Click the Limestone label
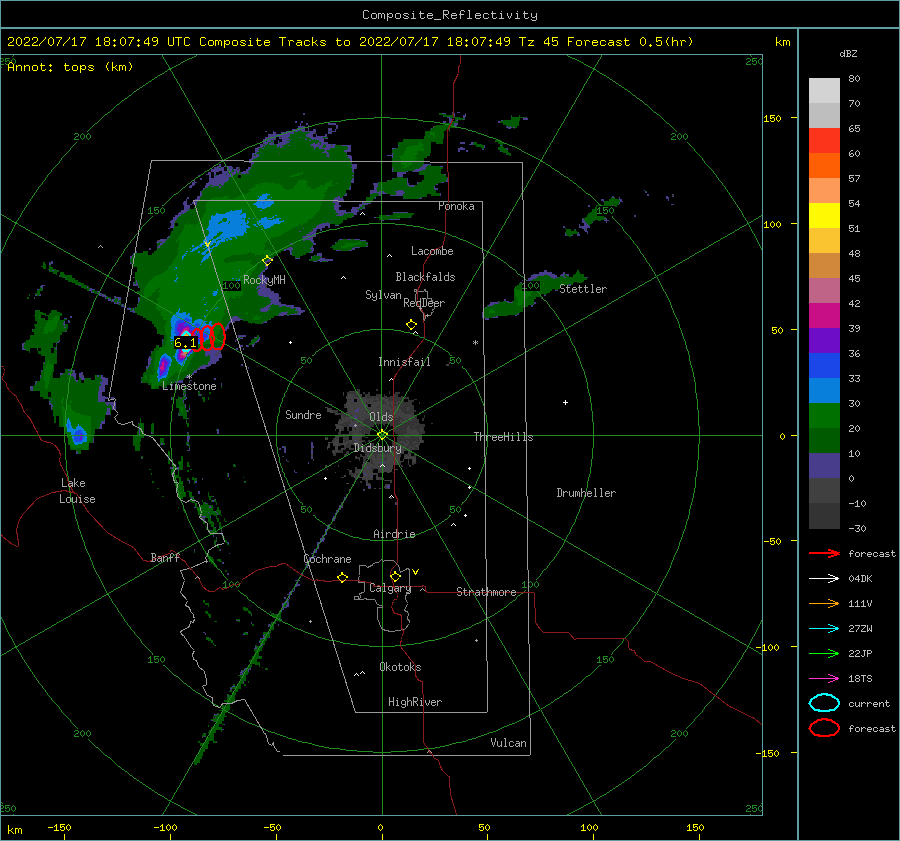Screen dimensions: 900x841 [189, 386]
